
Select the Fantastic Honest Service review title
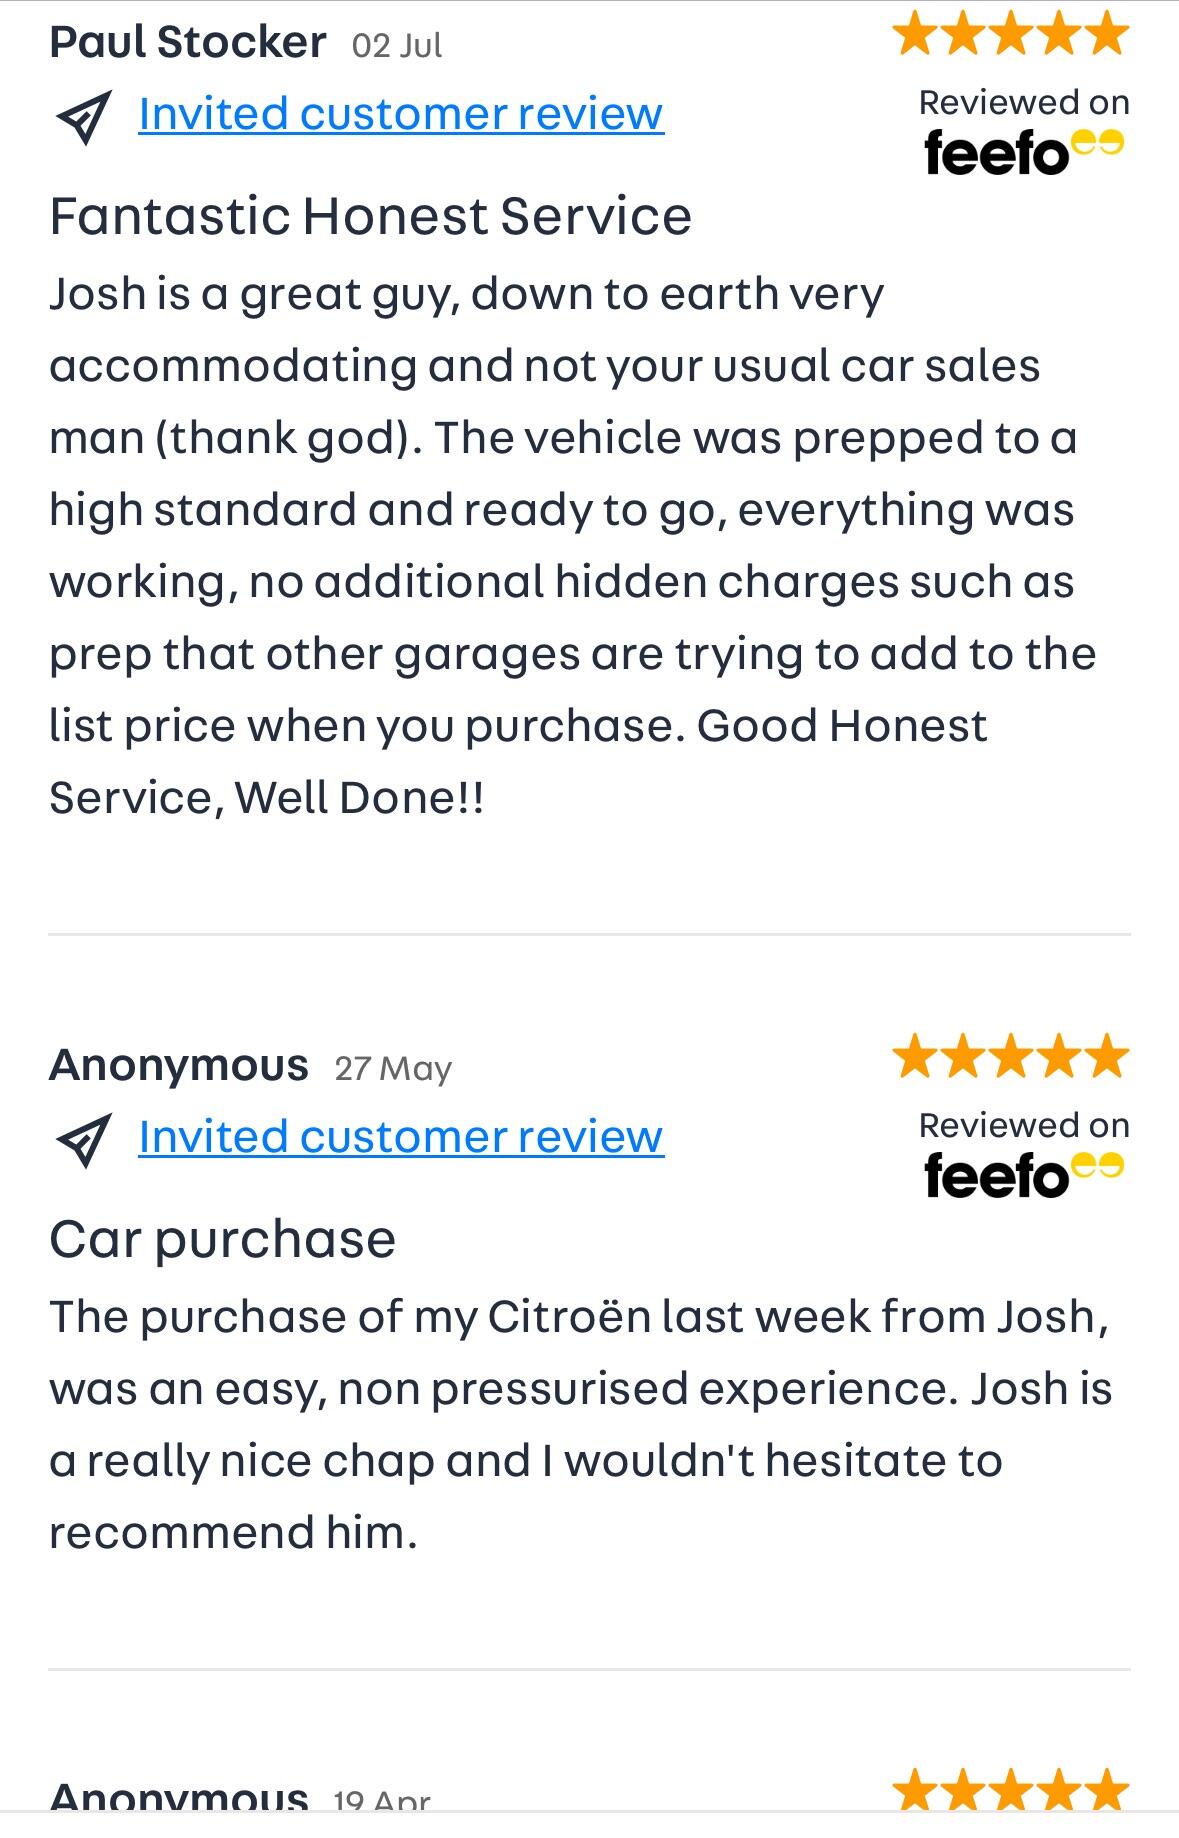(x=370, y=216)
